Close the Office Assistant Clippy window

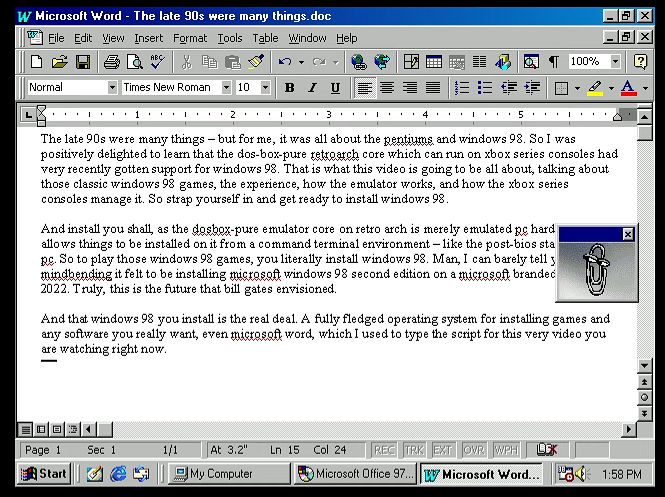(628, 234)
